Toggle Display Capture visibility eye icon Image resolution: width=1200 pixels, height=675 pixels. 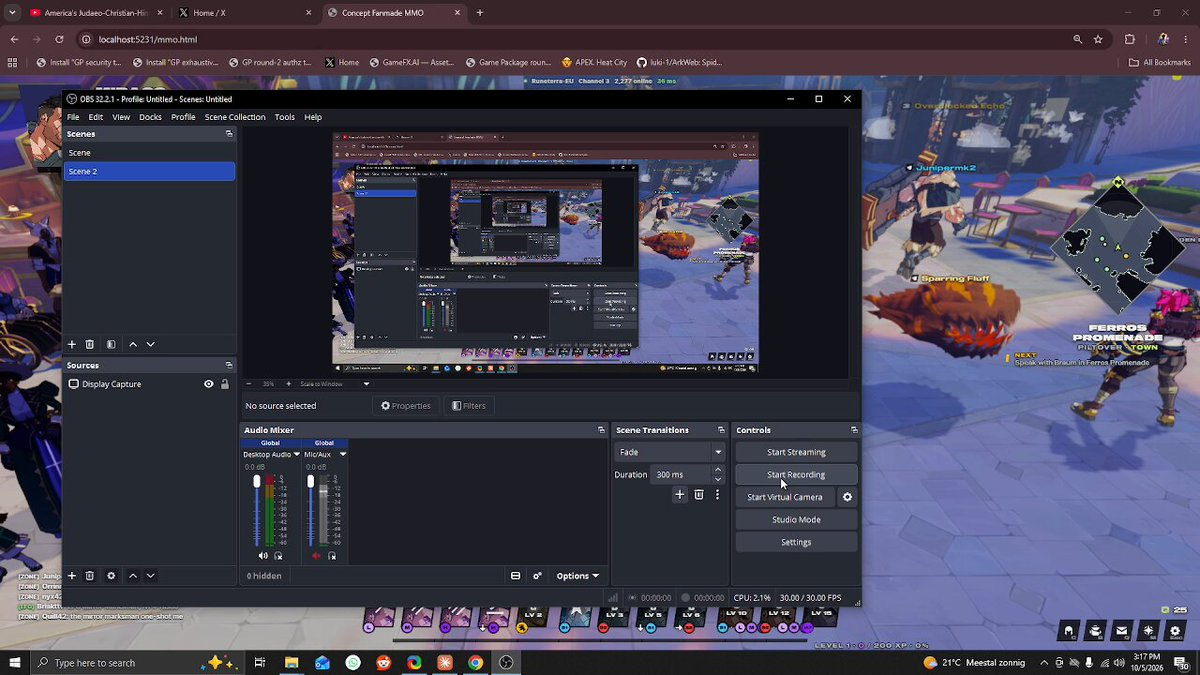(209, 384)
